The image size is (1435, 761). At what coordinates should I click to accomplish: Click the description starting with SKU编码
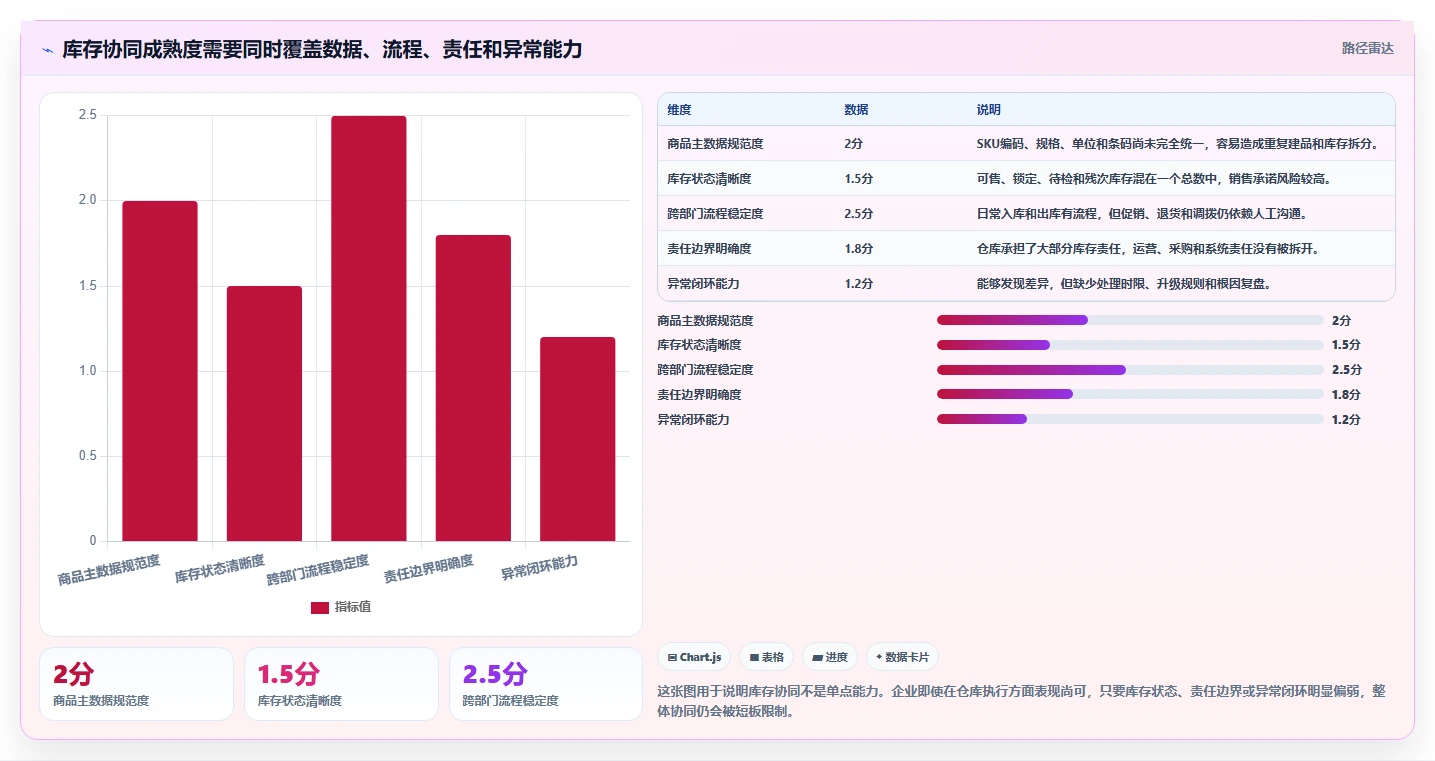1178,144
